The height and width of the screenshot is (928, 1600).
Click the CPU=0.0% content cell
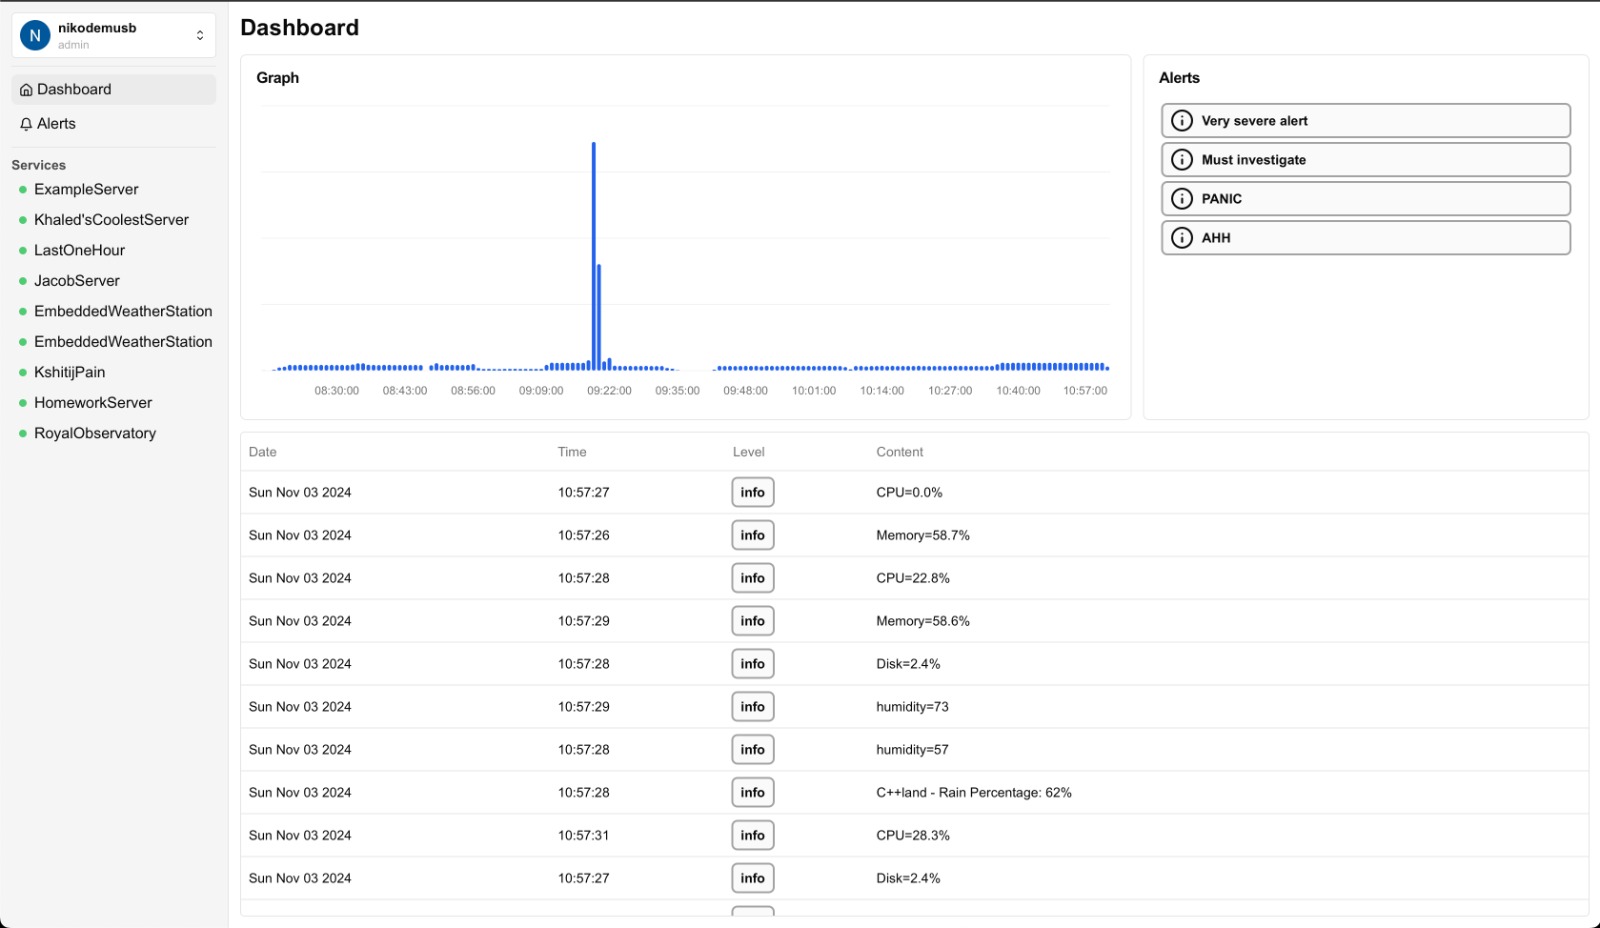coord(910,493)
